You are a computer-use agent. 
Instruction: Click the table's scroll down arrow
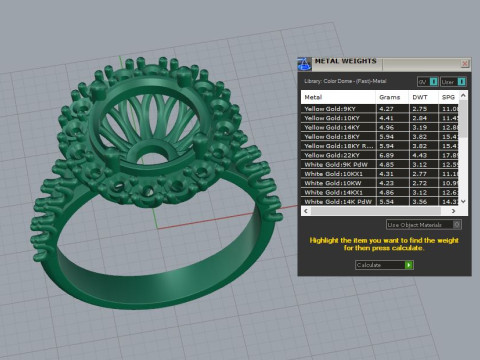pyautogui.click(x=463, y=201)
